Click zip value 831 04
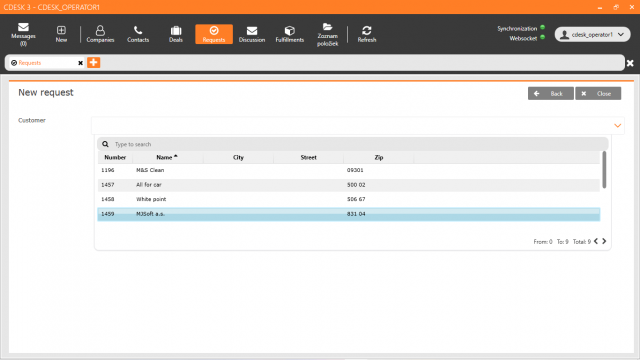Screen dimensions: 640x360 click(x=356, y=214)
